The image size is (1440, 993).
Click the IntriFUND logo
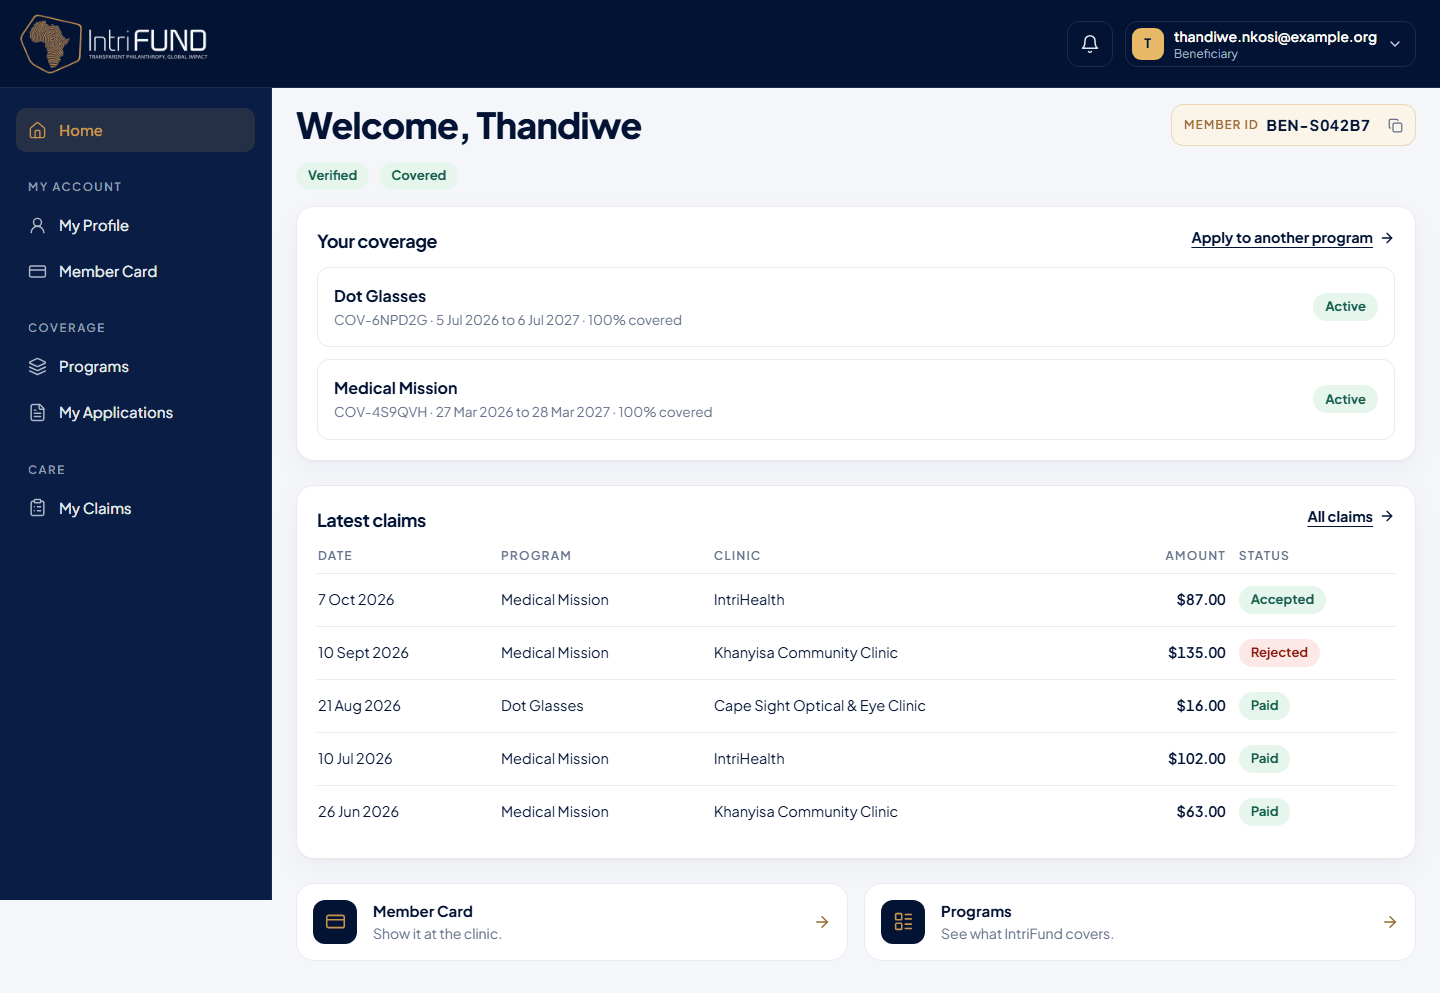[x=114, y=43]
